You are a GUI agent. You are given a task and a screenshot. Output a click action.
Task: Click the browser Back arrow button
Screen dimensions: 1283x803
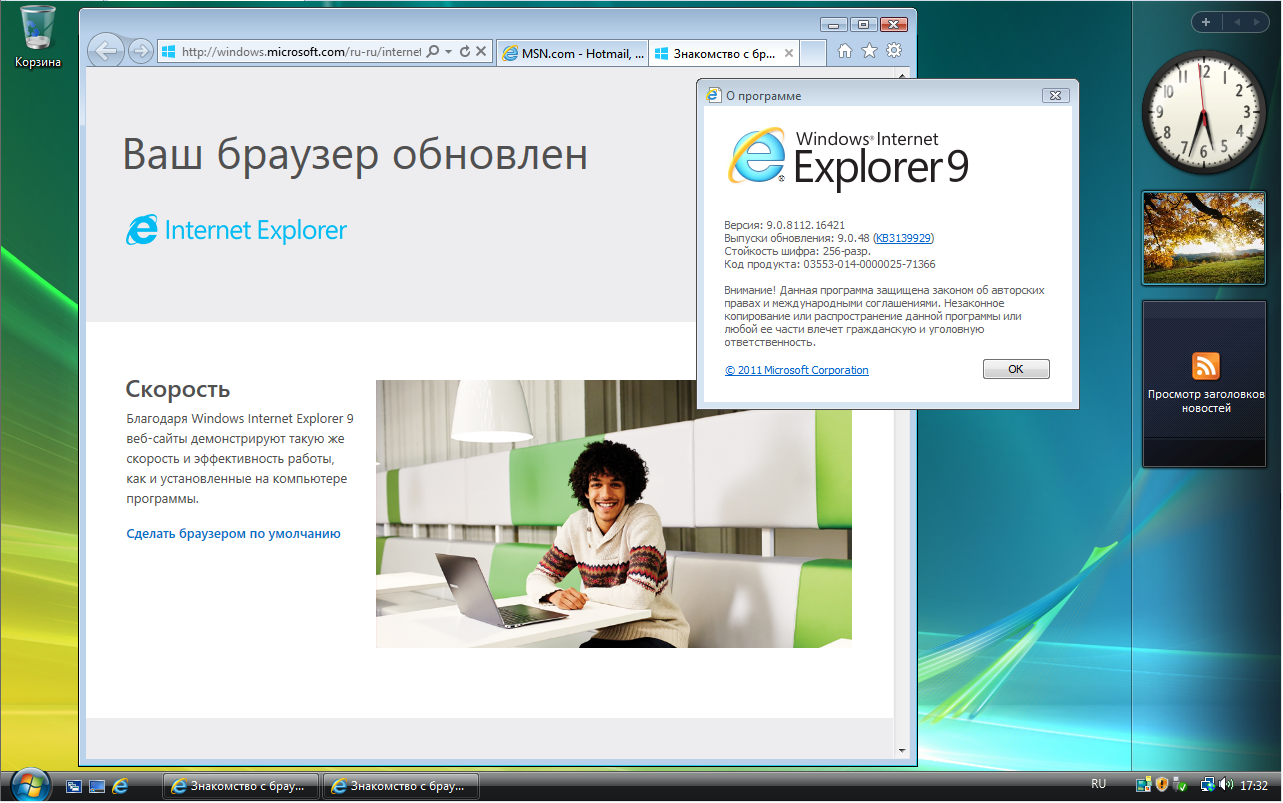(106, 50)
